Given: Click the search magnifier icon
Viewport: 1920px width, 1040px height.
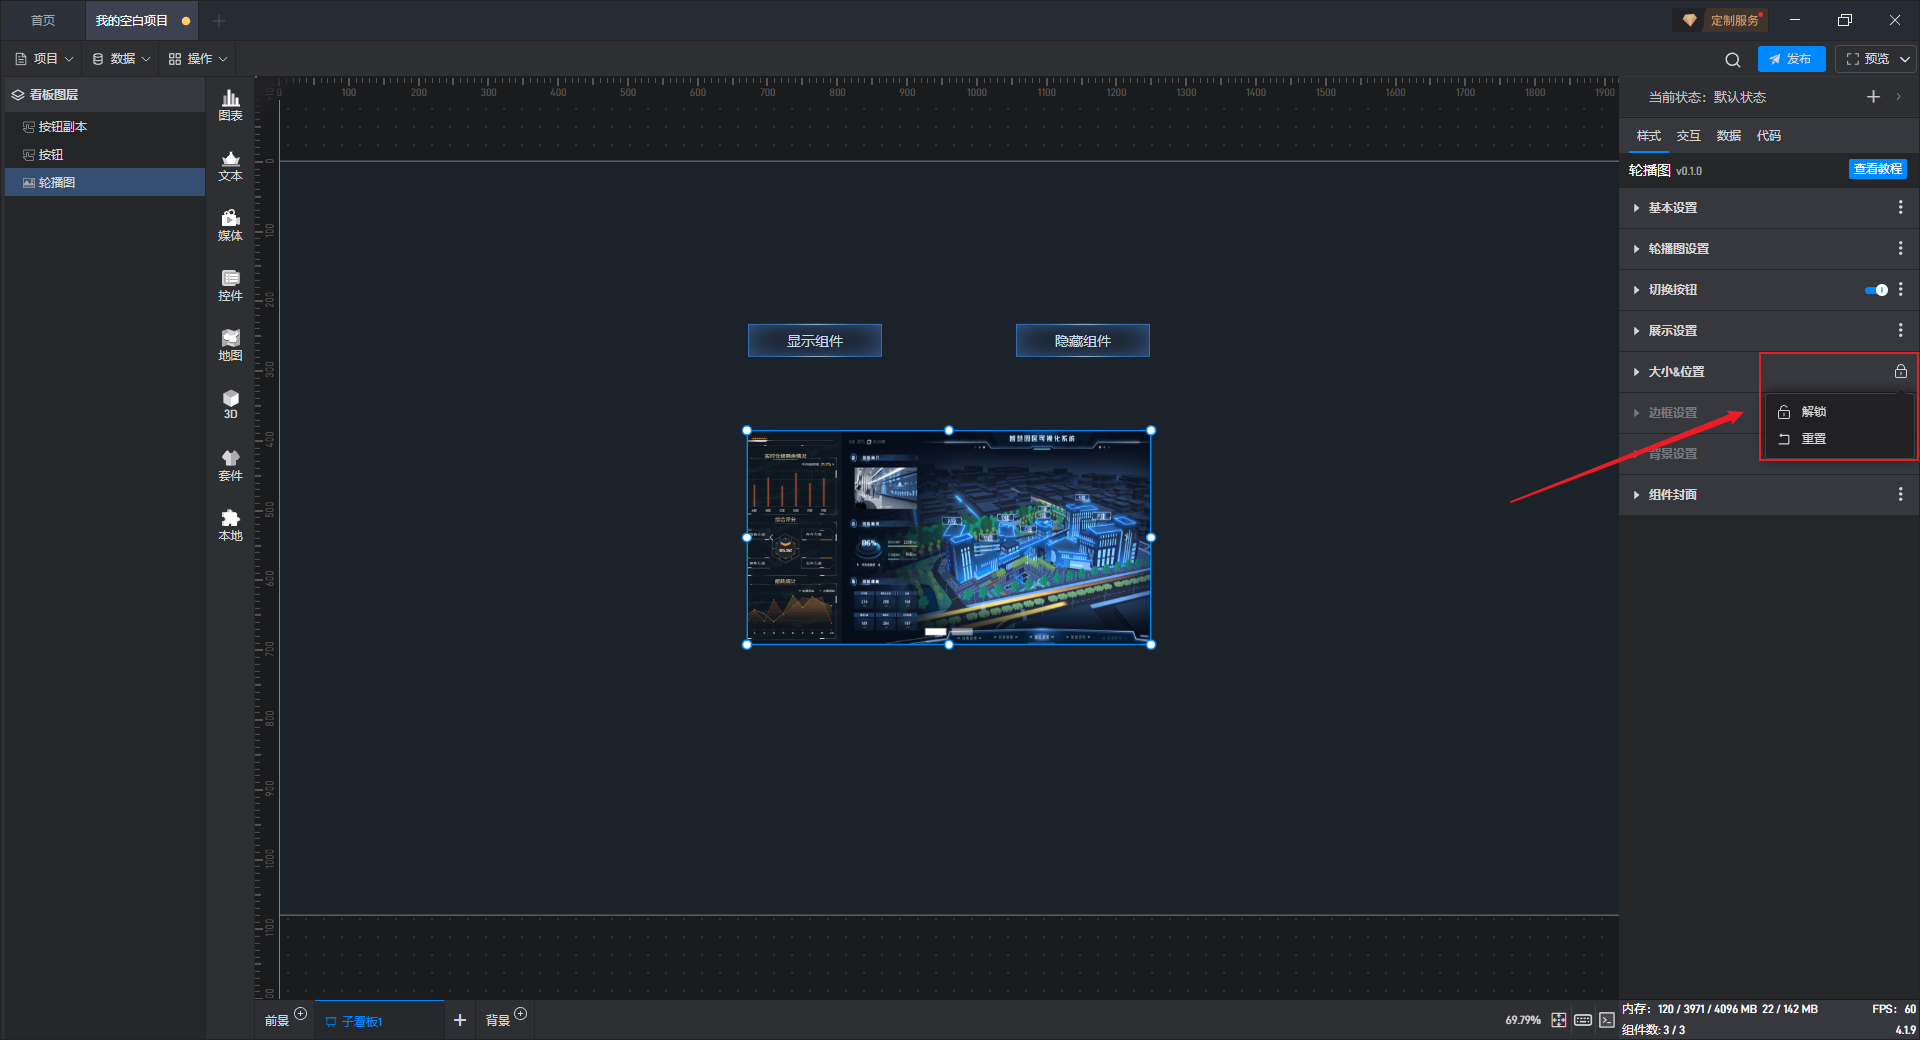Looking at the screenshot, I should click(x=1733, y=60).
